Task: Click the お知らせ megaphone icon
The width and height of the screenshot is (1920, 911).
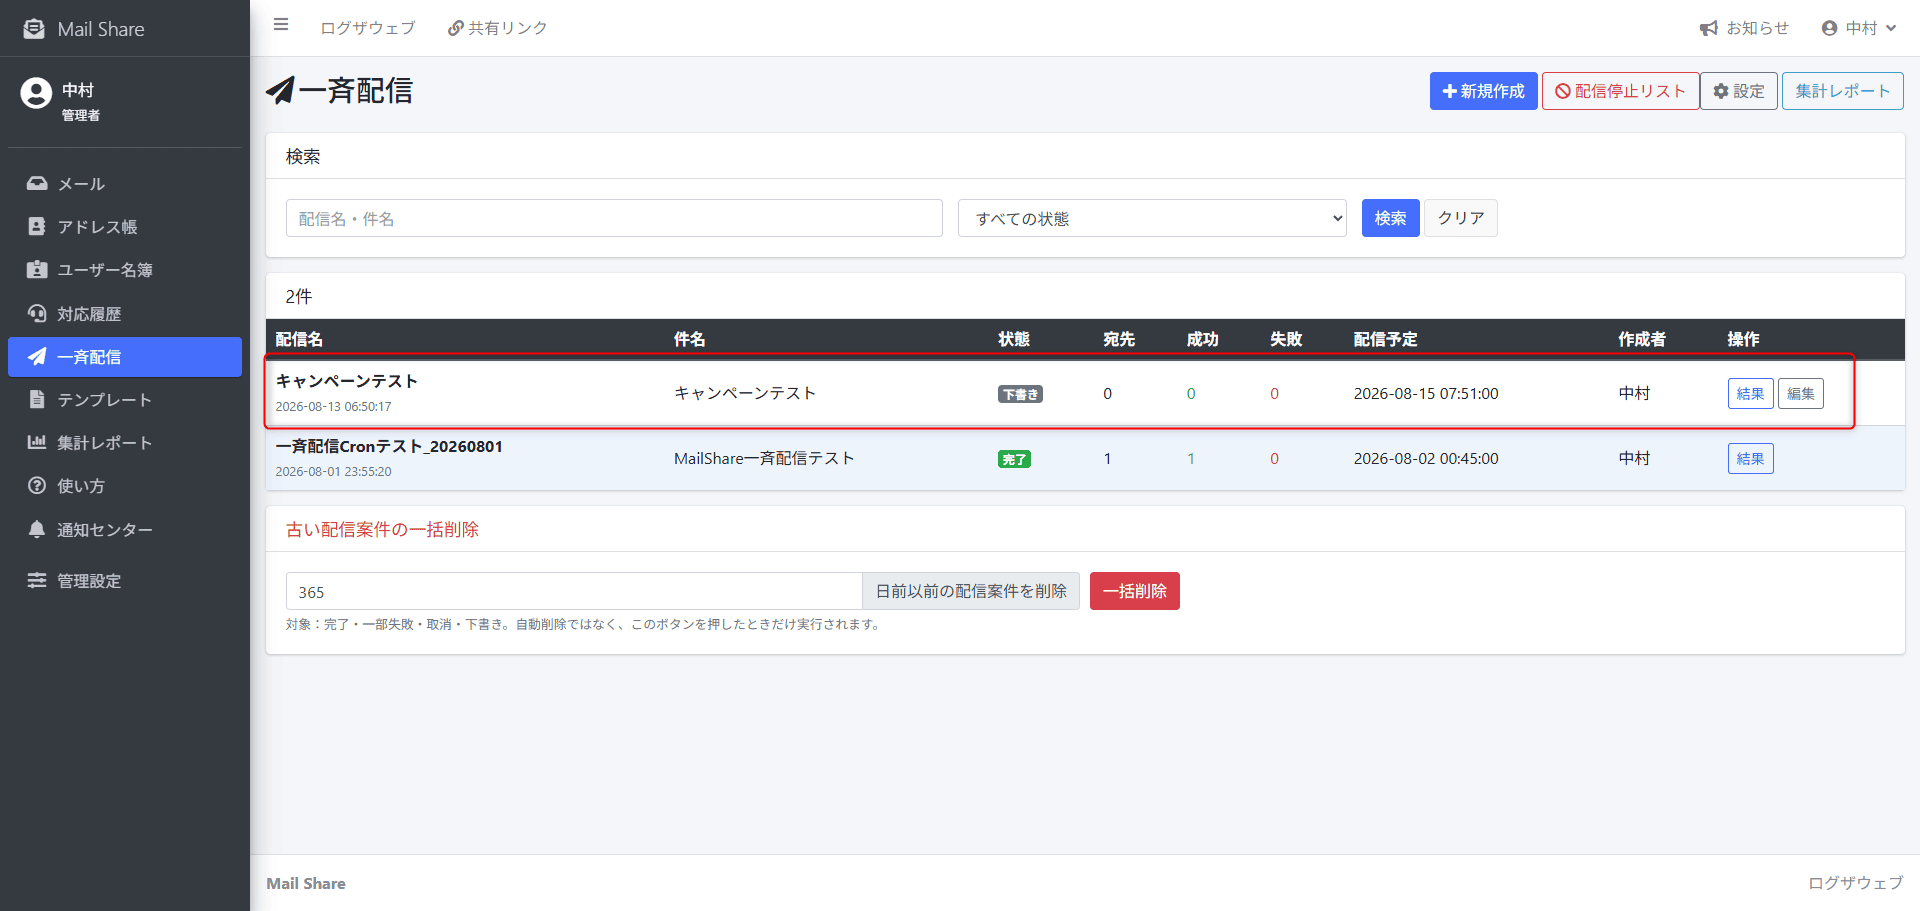Action: coord(1709,29)
